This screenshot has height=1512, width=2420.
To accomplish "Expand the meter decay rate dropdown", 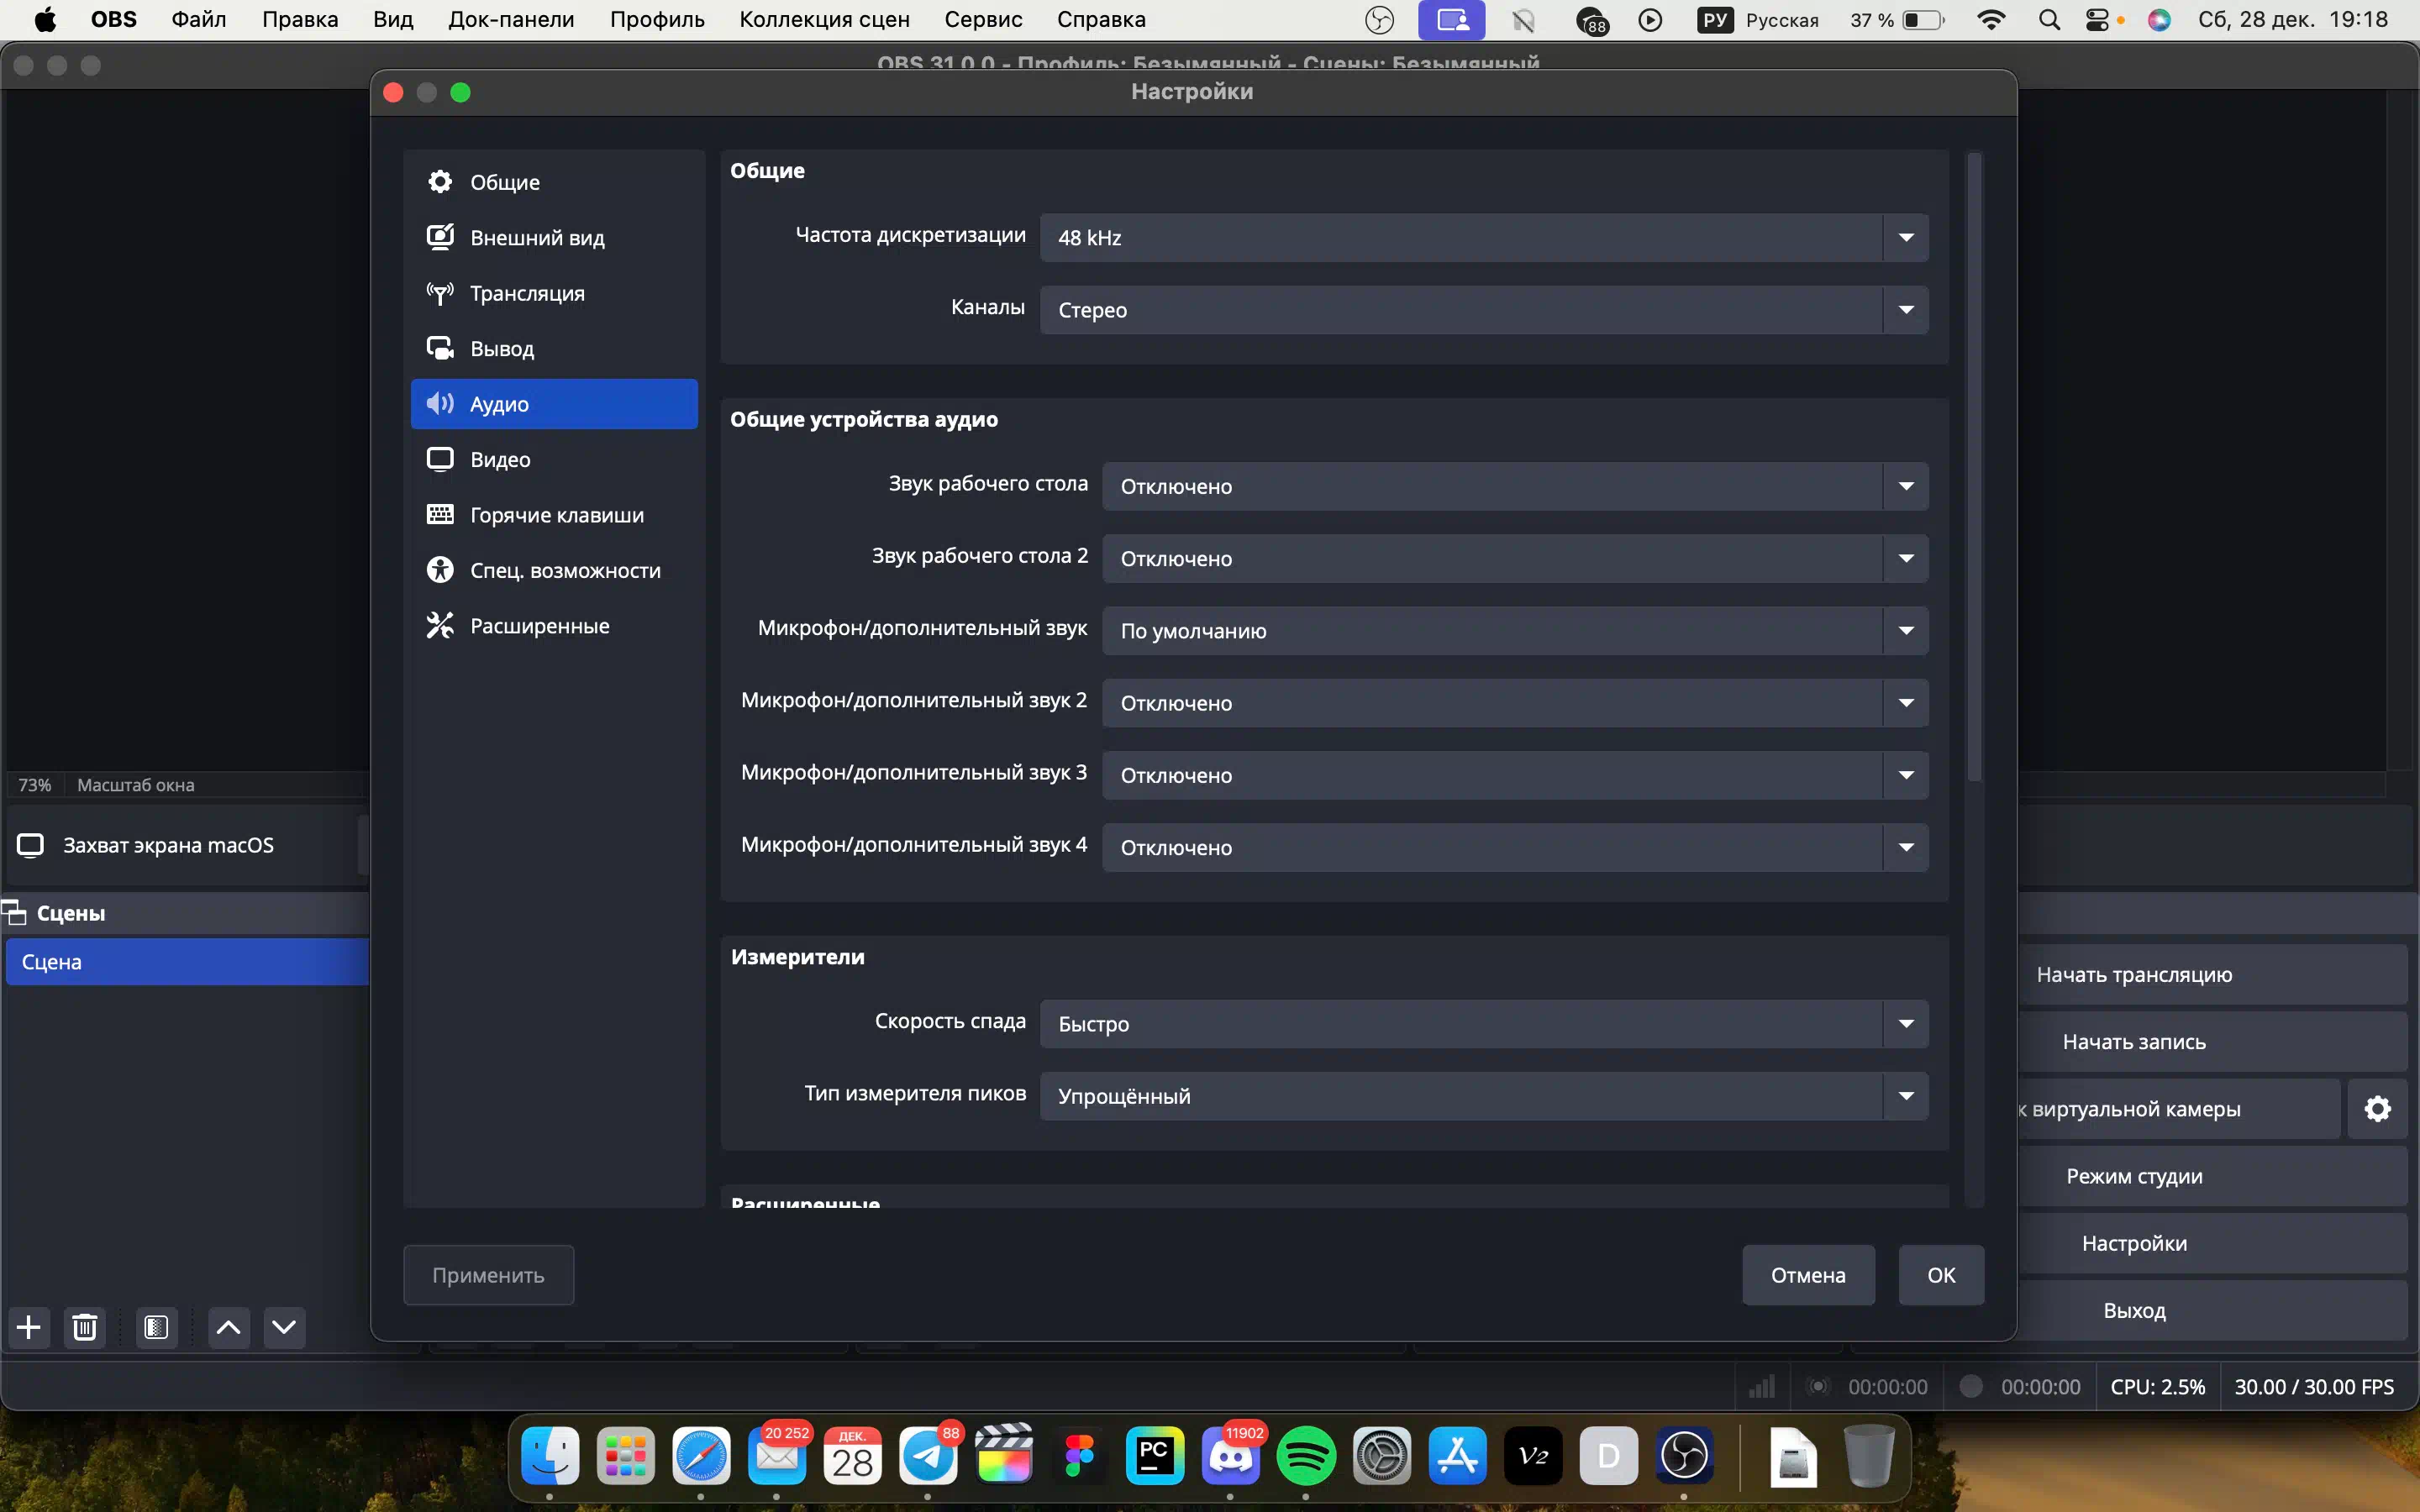I will [1483, 1023].
